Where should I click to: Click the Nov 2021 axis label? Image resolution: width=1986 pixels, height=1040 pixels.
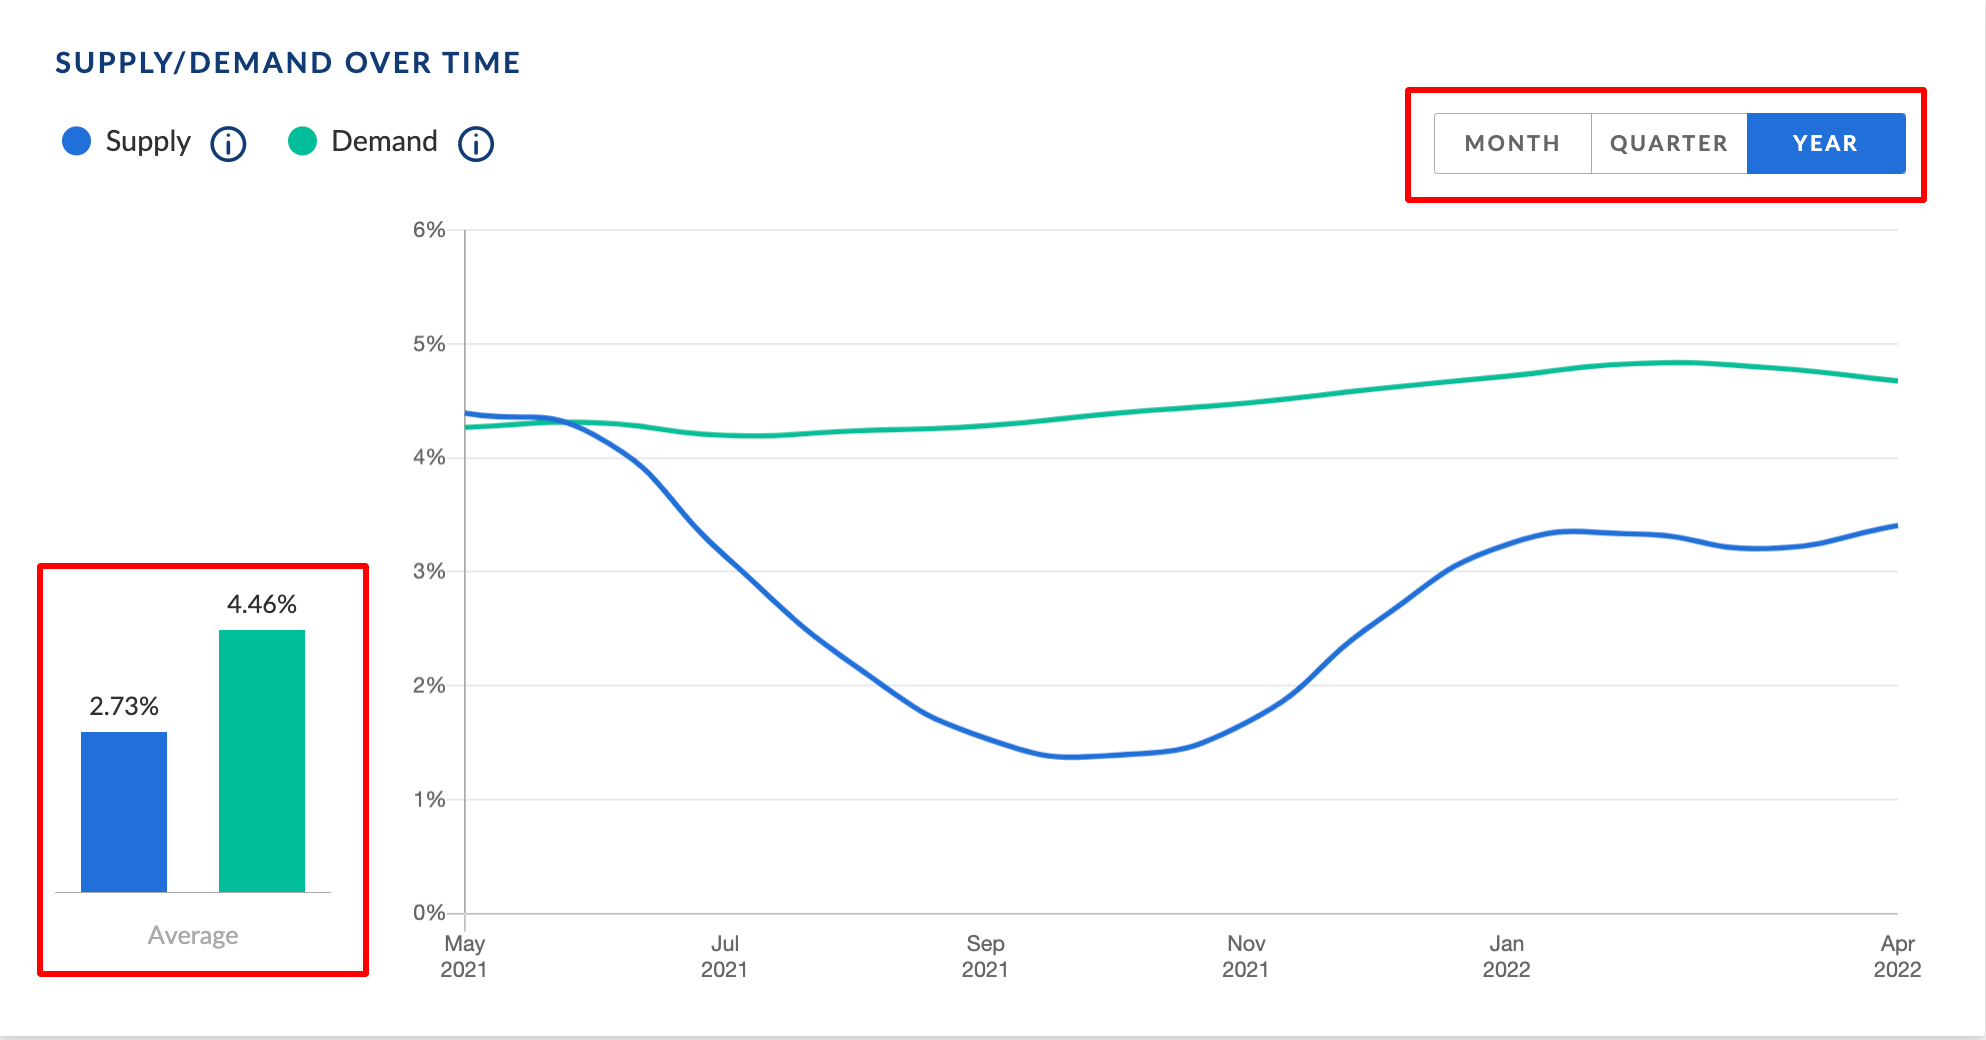click(1246, 956)
